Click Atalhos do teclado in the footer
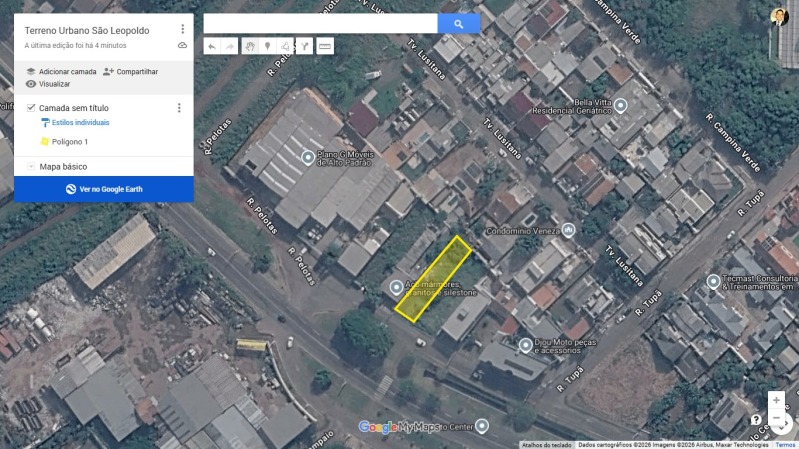The height and width of the screenshot is (449, 799). 547,445
